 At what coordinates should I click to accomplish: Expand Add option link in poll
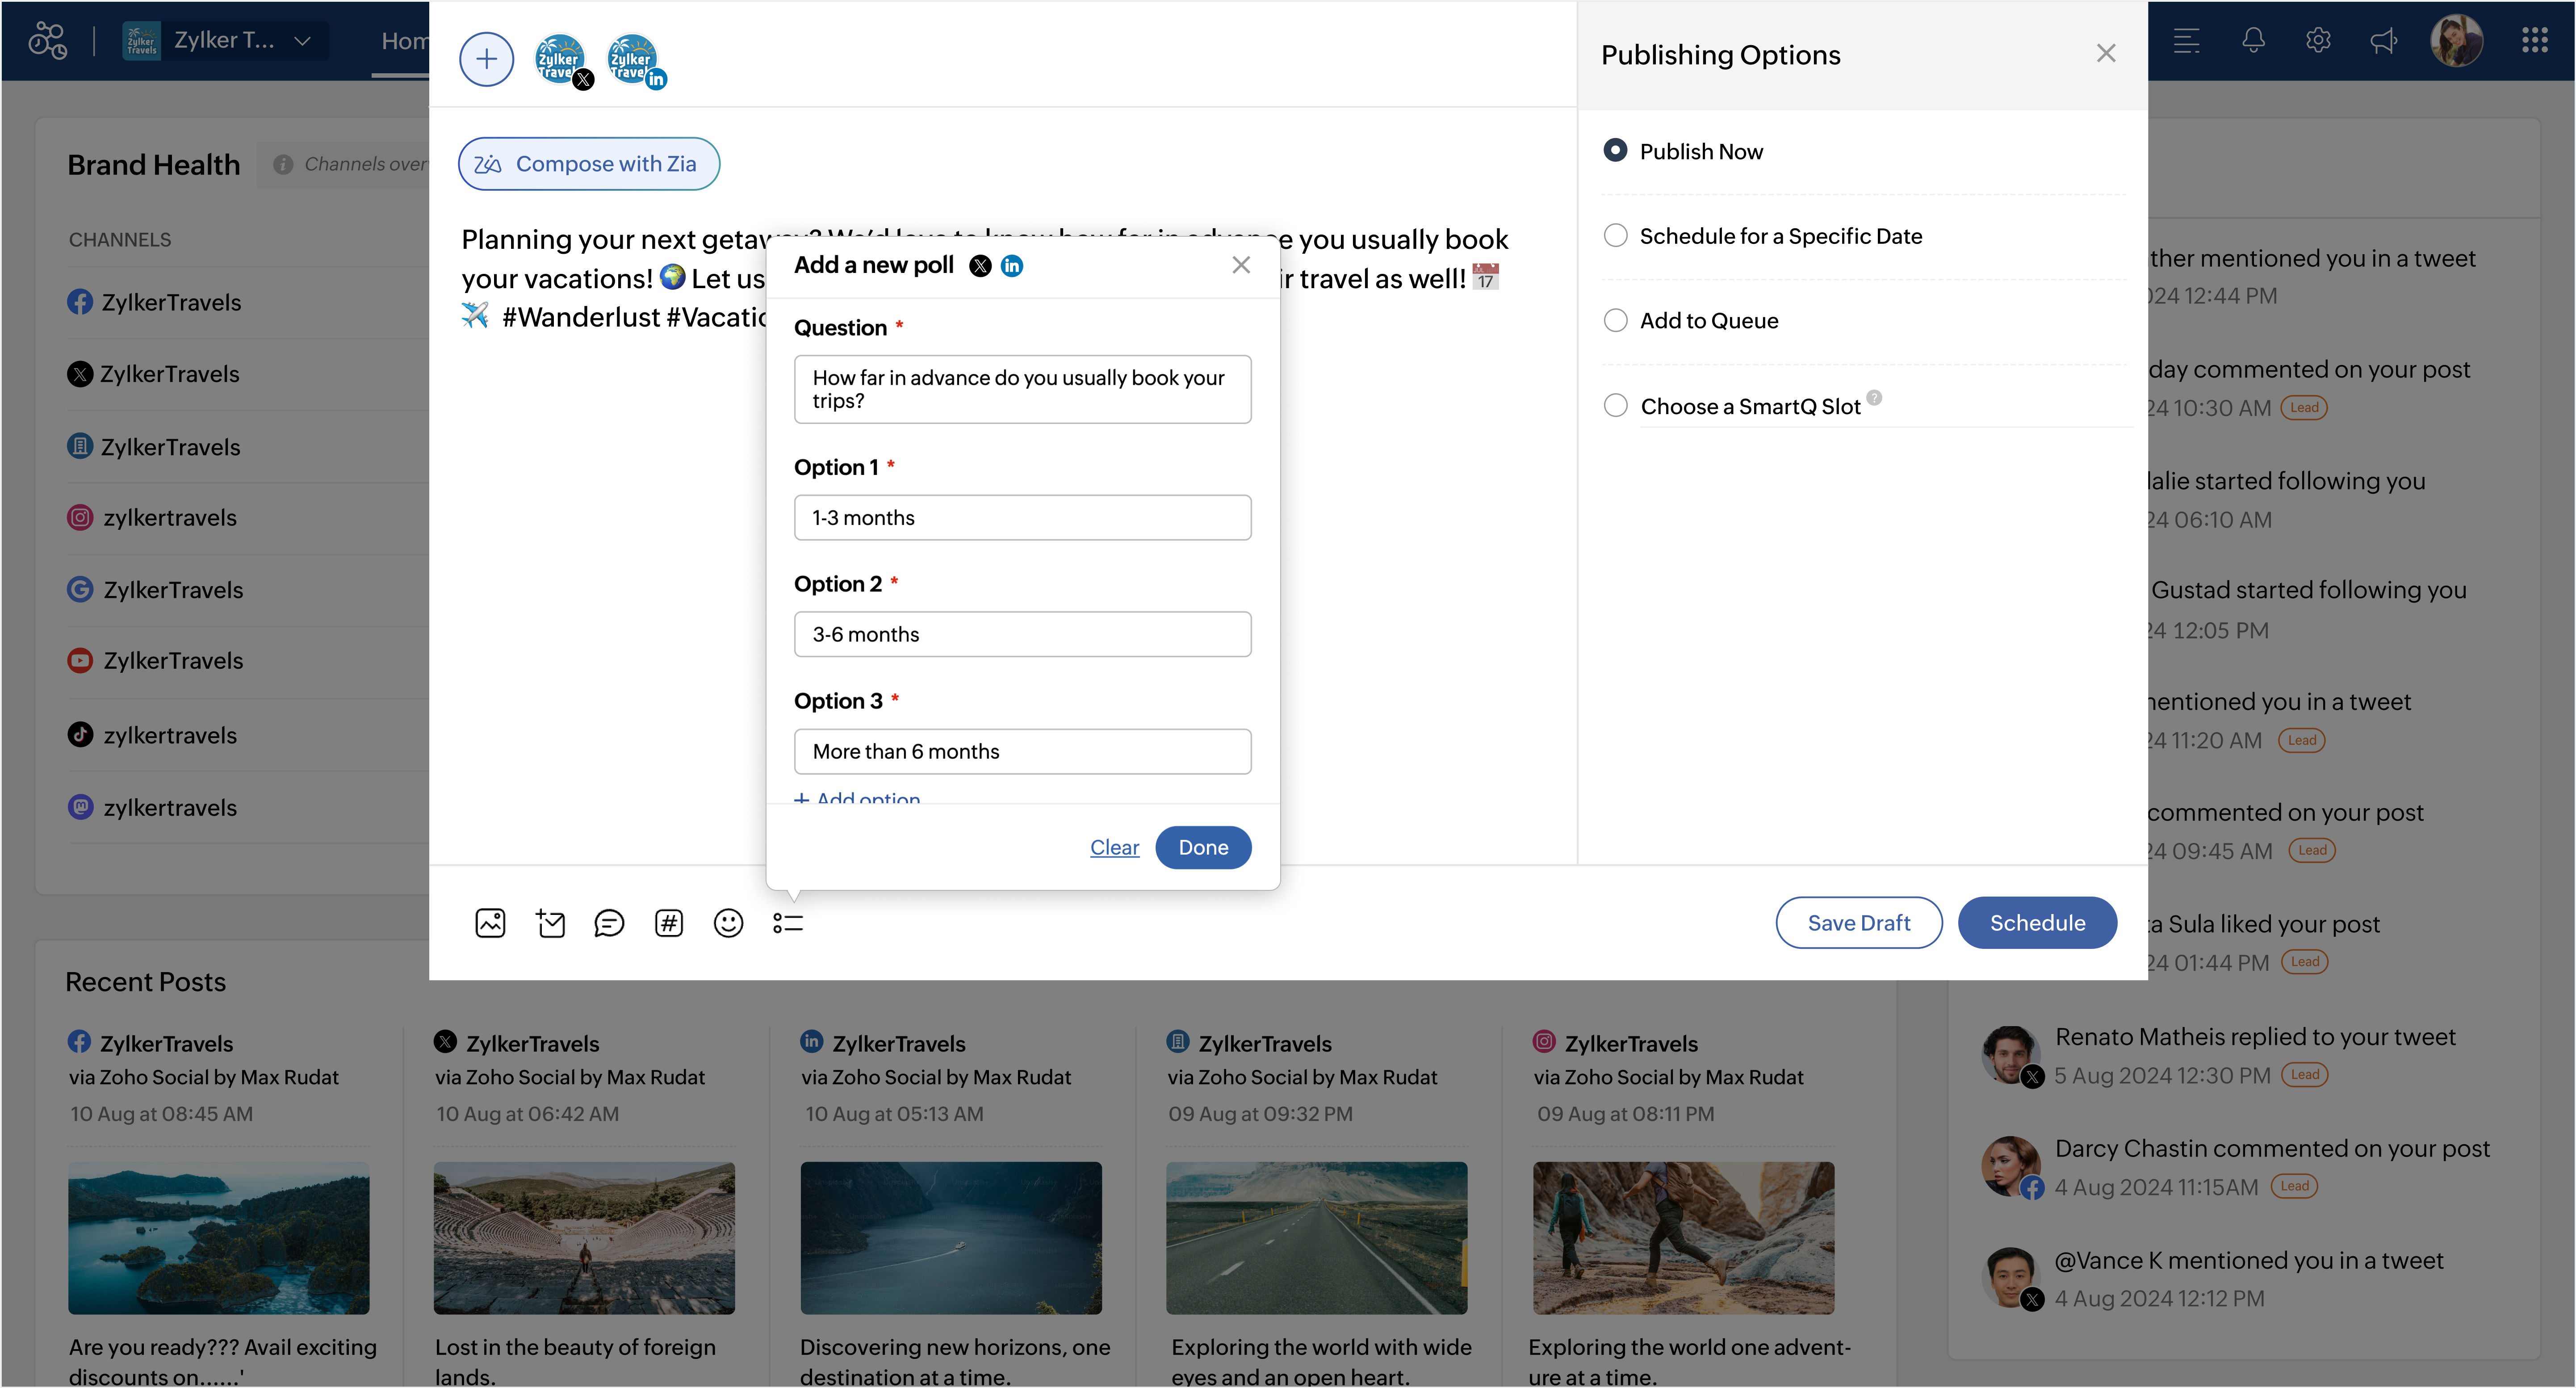coord(858,798)
